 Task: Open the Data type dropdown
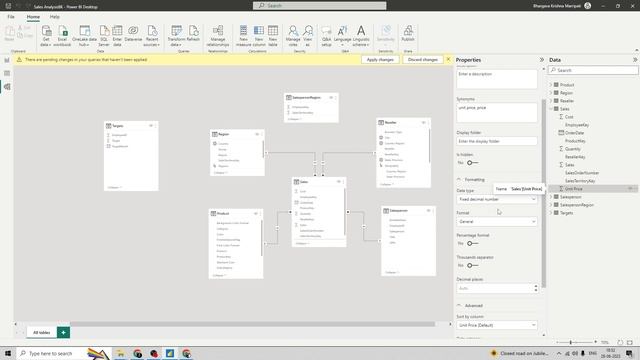[x=497, y=199]
